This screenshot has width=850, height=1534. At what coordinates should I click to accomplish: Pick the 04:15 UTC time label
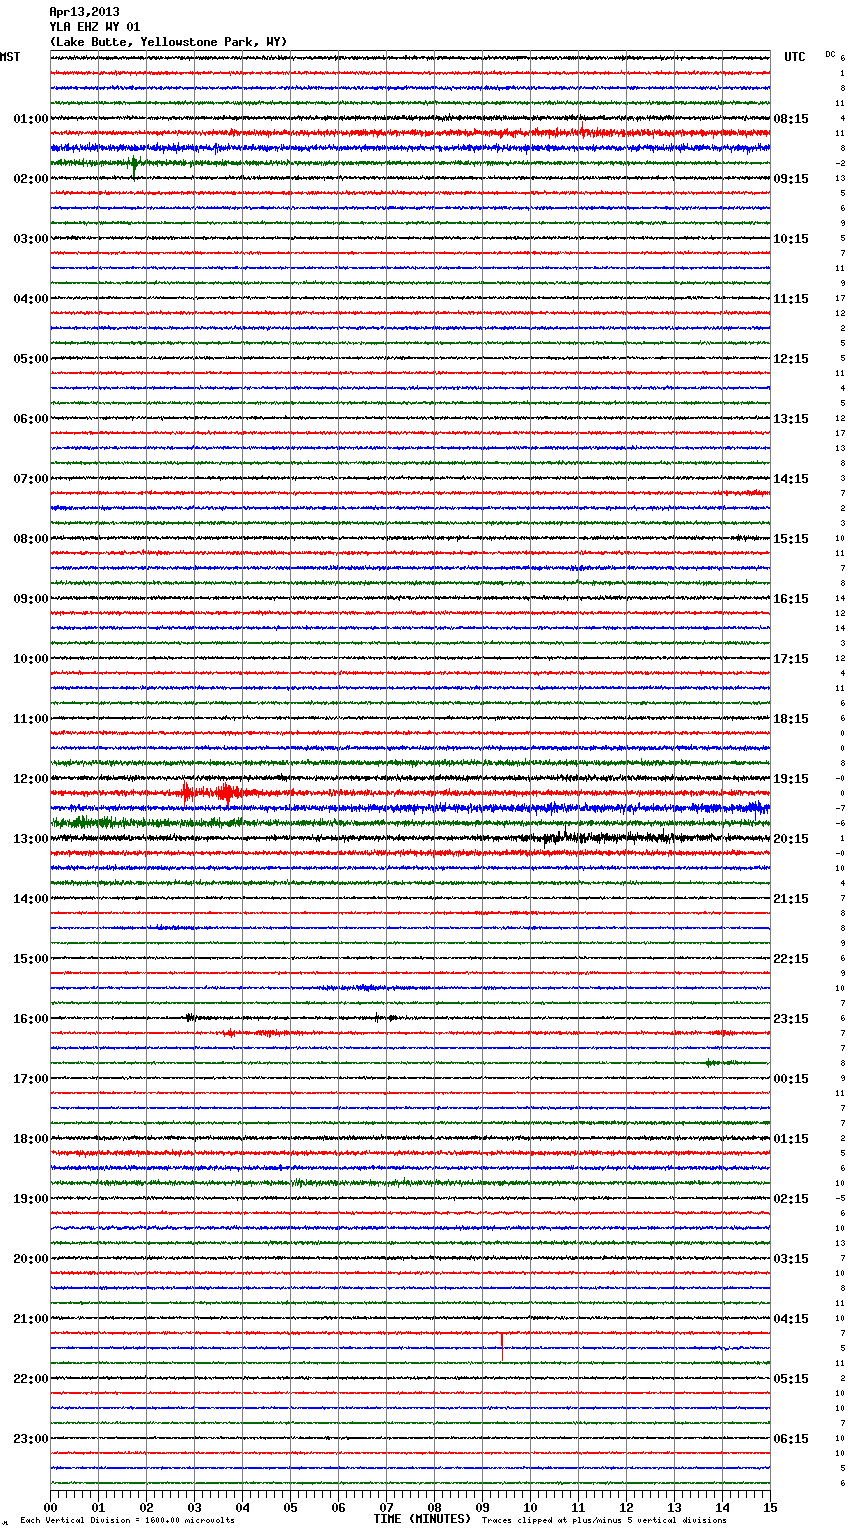791,1319
